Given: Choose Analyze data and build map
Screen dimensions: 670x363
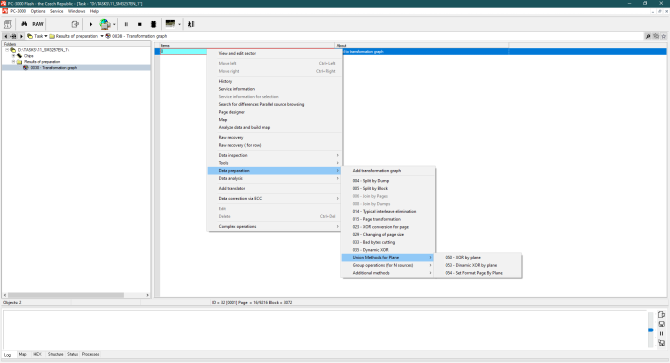Looking at the screenshot, I should [x=274, y=127].
